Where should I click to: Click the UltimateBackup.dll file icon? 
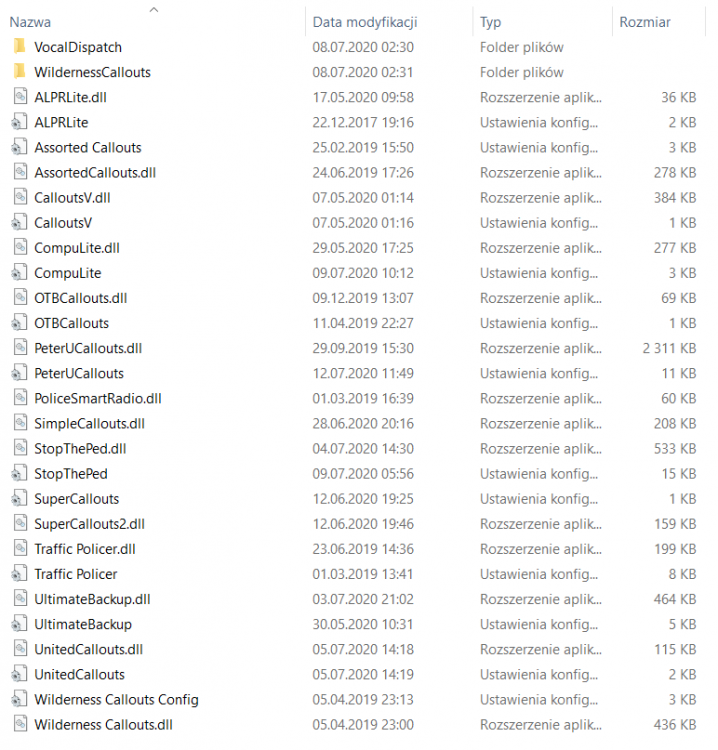[x=20, y=599]
